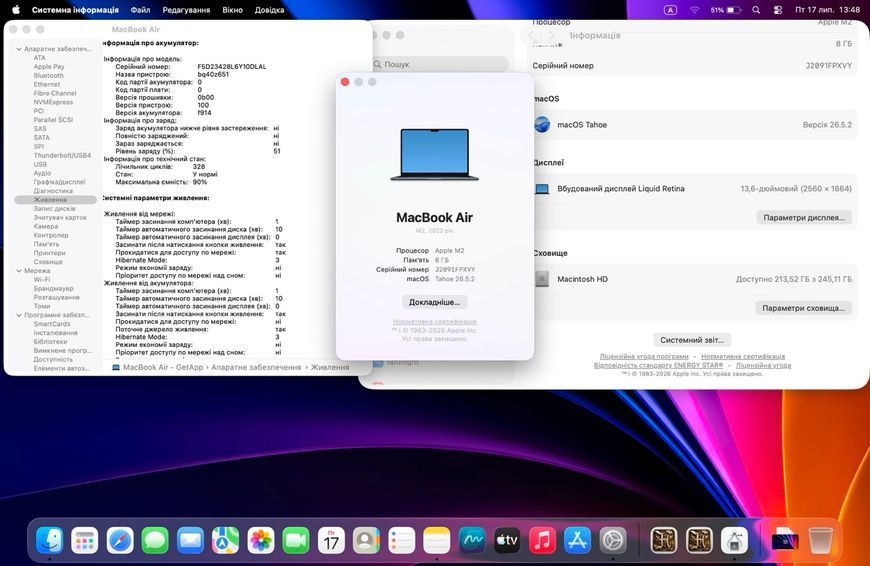
Task: Open Contacts app in Dock
Action: tap(366, 539)
